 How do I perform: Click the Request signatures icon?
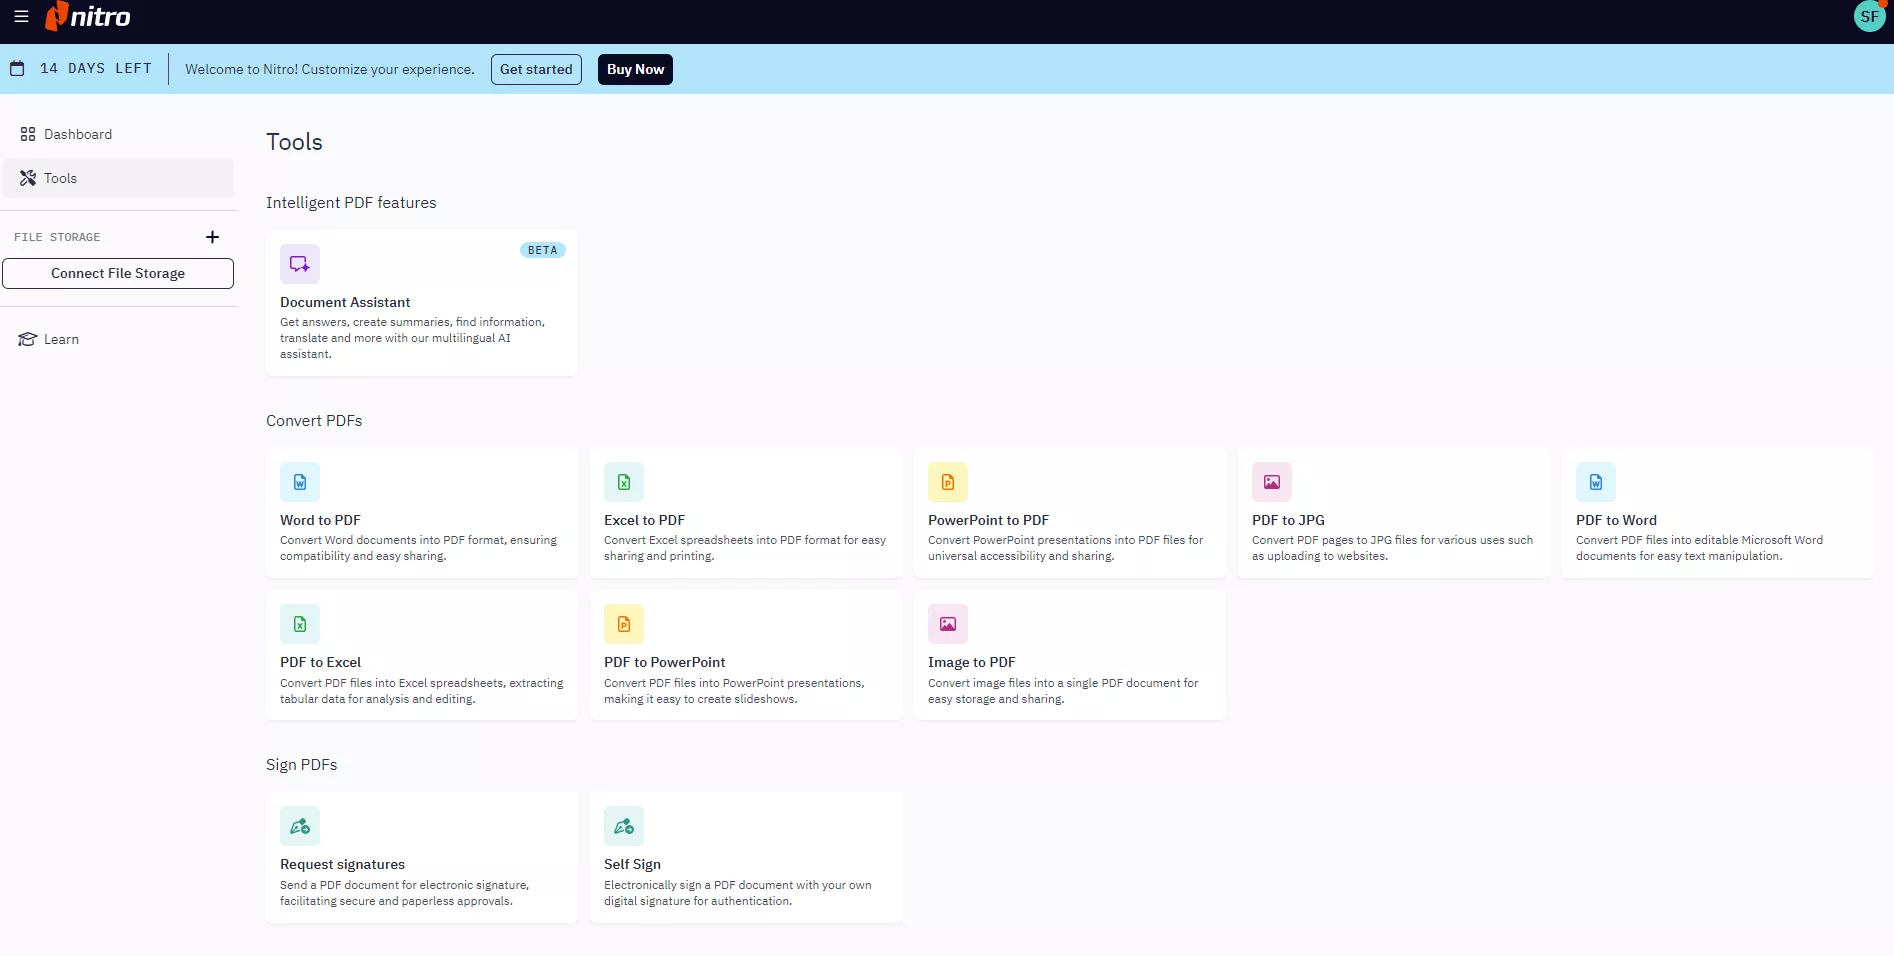pos(300,826)
